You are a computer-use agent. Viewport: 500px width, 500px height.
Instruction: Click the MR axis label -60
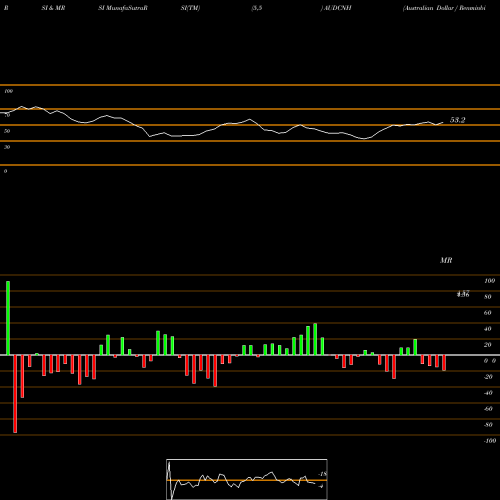click(488, 409)
